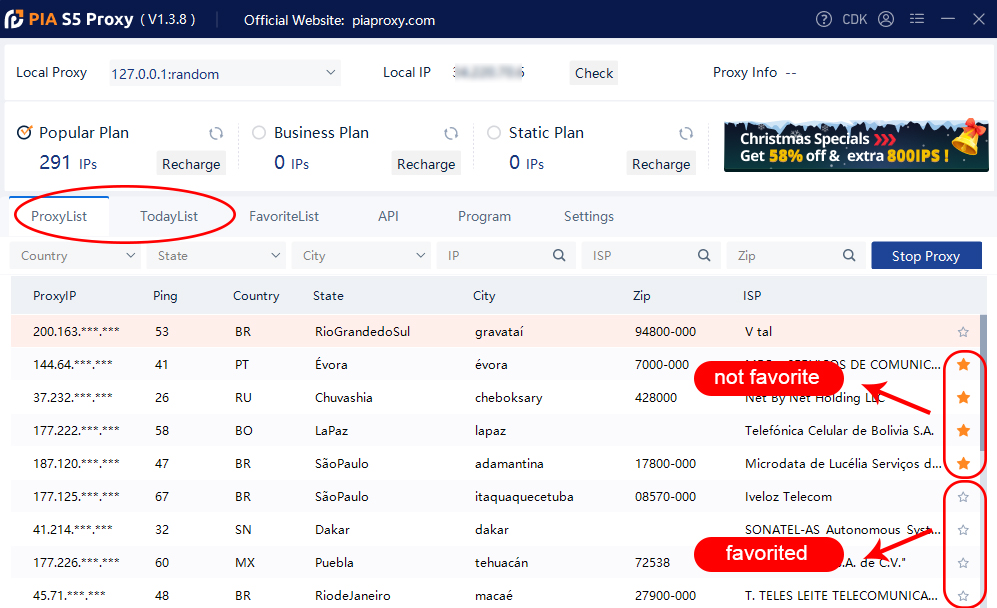Toggle star for the 177.222 LaPaz proxy
997x608 pixels.
(963, 431)
